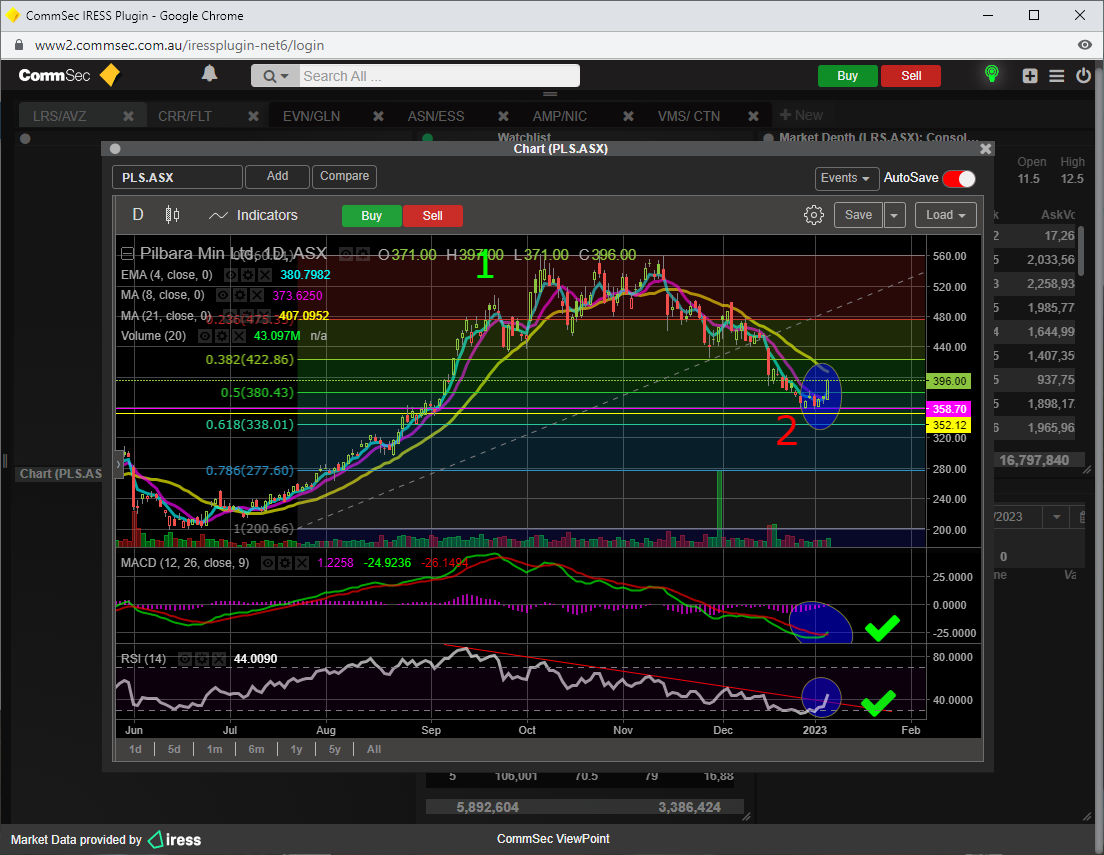
Task: Toggle visibility of MACD indicator
Action: tap(268, 563)
